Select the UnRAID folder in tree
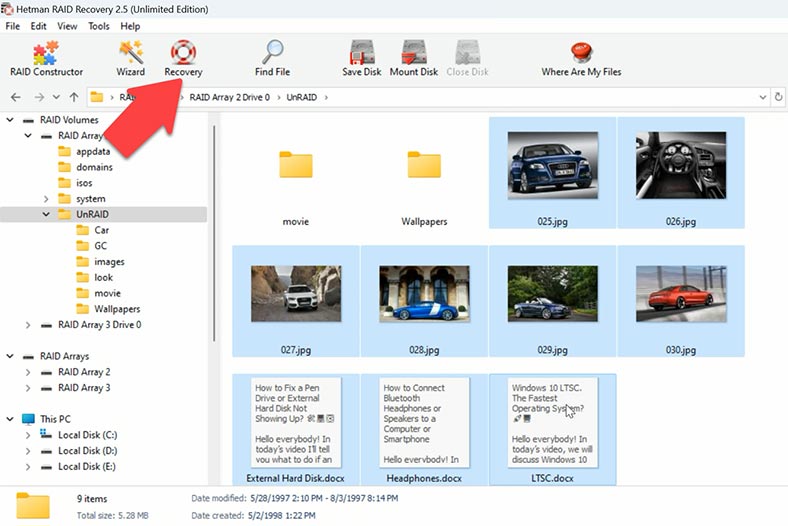 [x=92, y=215]
